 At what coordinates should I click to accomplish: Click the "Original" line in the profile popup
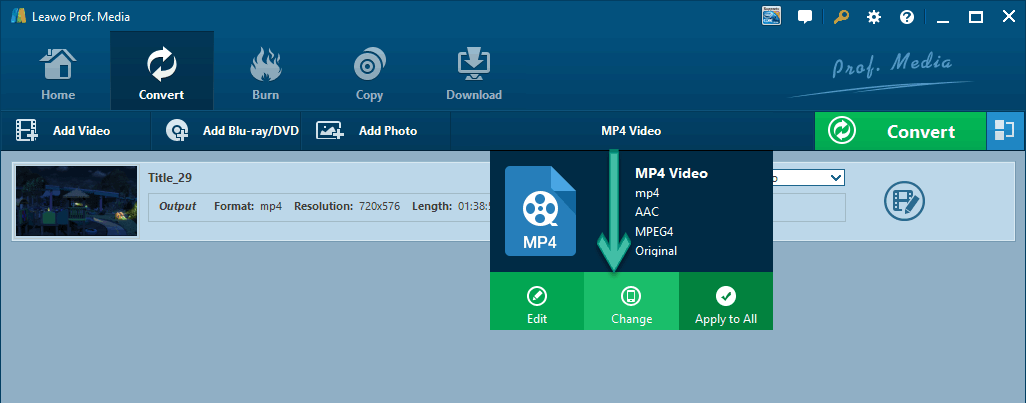tap(656, 251)
